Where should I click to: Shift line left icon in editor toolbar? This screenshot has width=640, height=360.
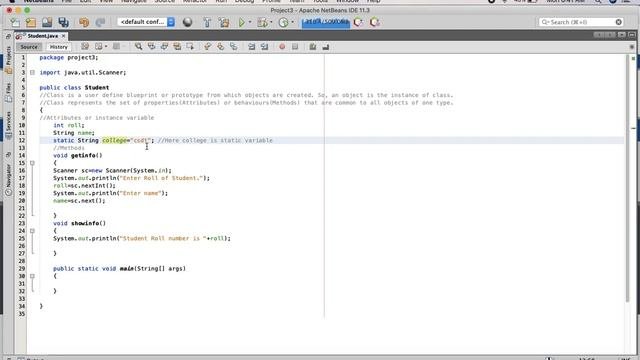click(251, 47)
